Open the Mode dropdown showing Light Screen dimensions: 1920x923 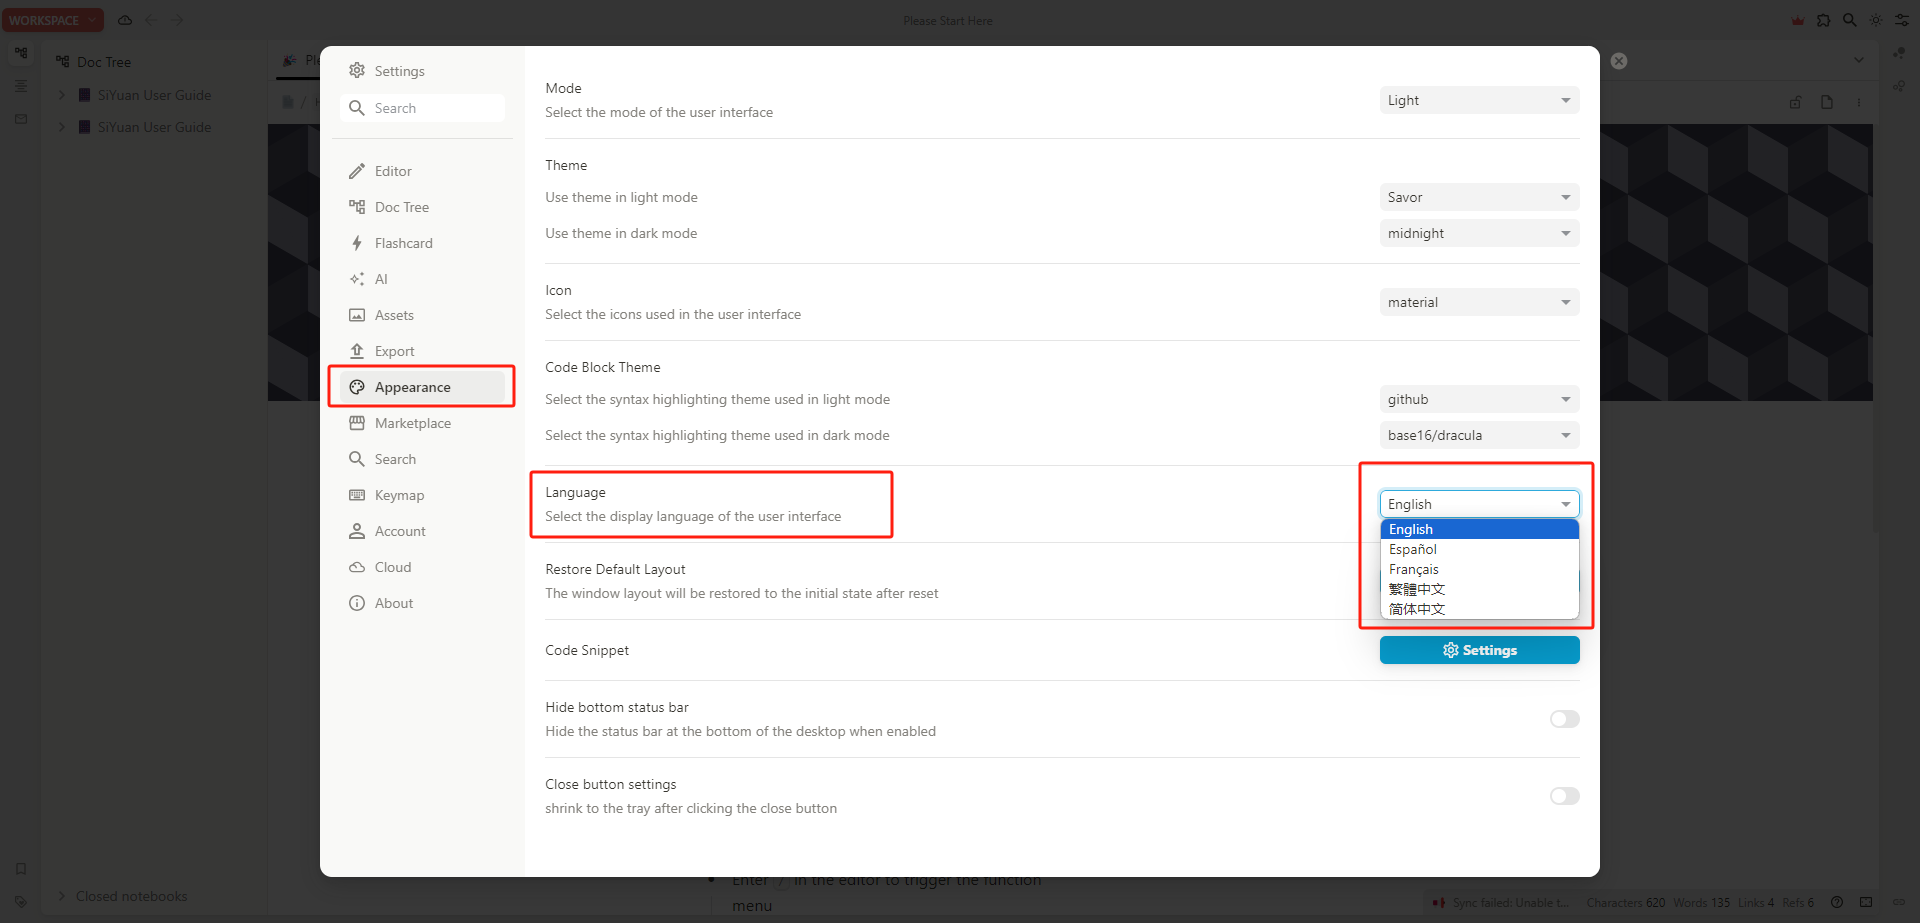1478,100
